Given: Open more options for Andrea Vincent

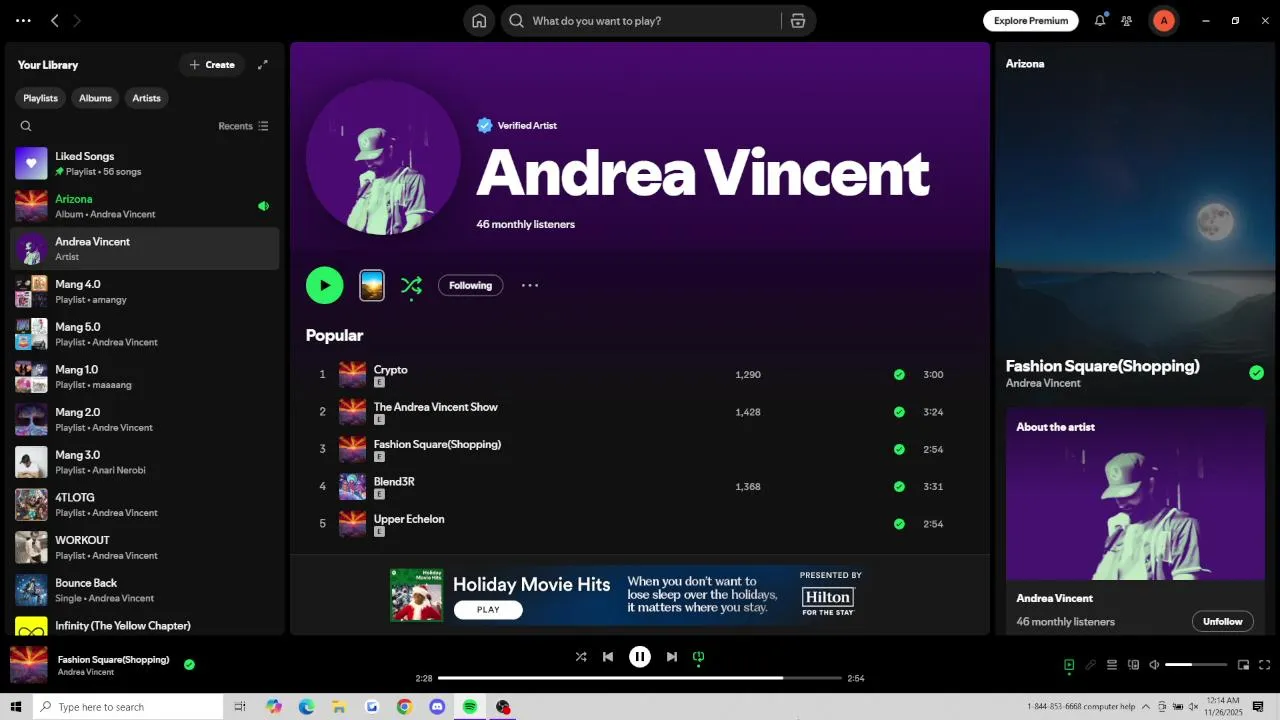Looking at the screenshot, I should 530,285.
